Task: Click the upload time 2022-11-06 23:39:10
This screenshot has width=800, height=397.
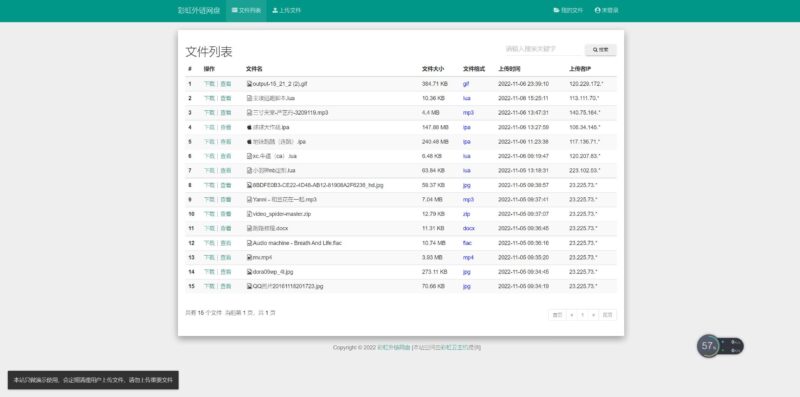Action: coord(523,84)
